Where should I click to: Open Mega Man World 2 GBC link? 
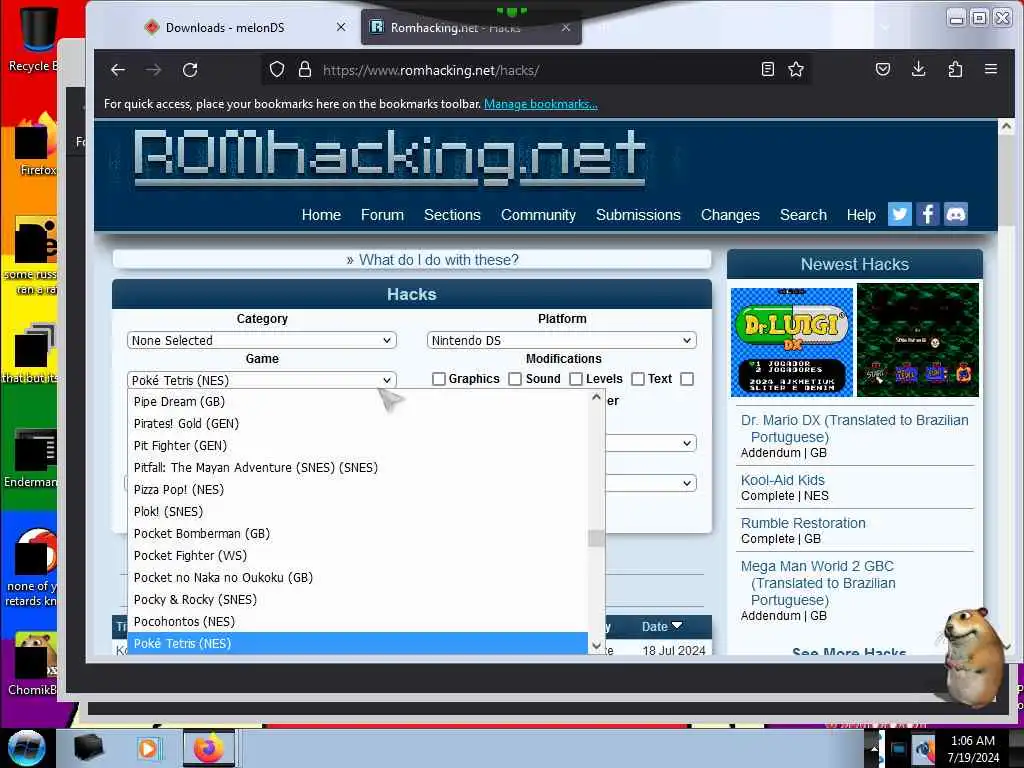[x=818, y=583]
